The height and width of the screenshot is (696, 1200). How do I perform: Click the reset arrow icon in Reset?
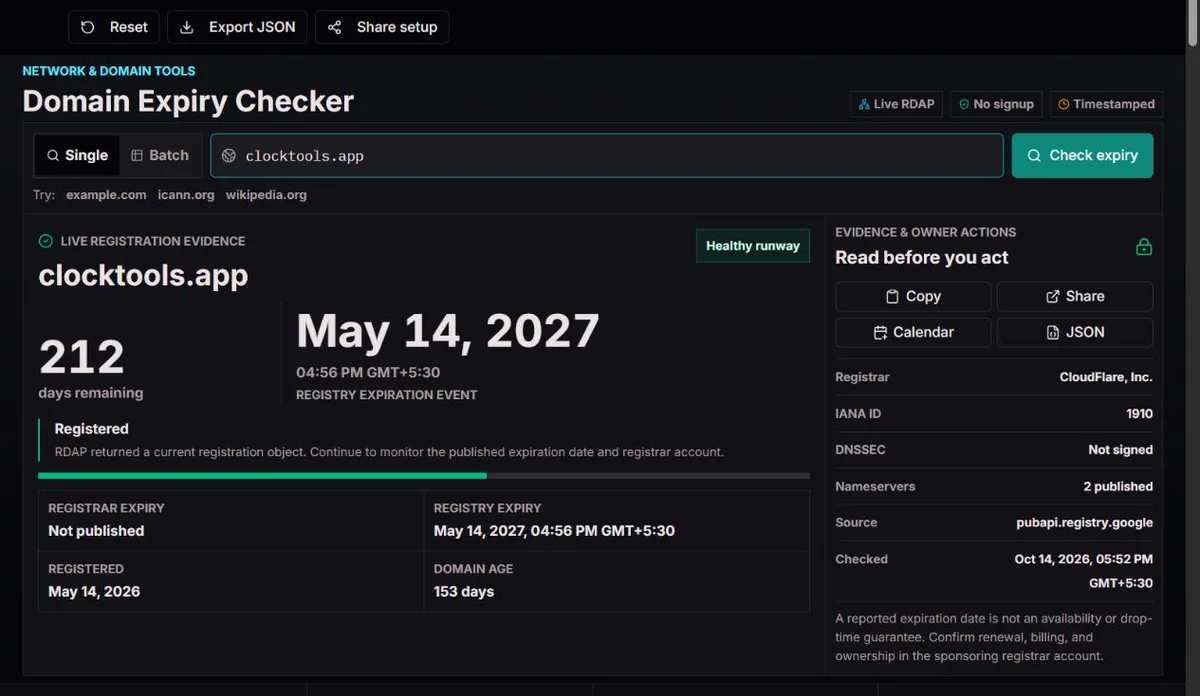click(88, 27)
